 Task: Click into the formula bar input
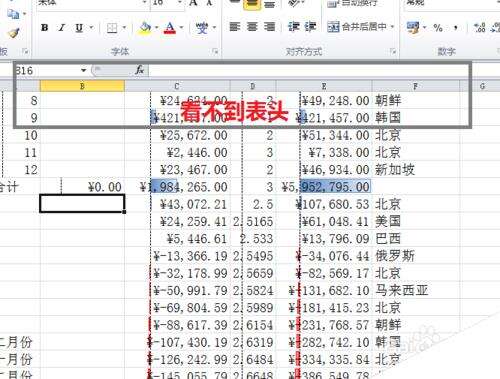[x=308, y=70]
